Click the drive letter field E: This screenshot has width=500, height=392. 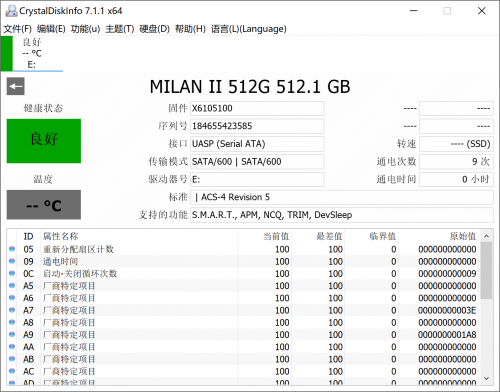[x=257, y=179]
